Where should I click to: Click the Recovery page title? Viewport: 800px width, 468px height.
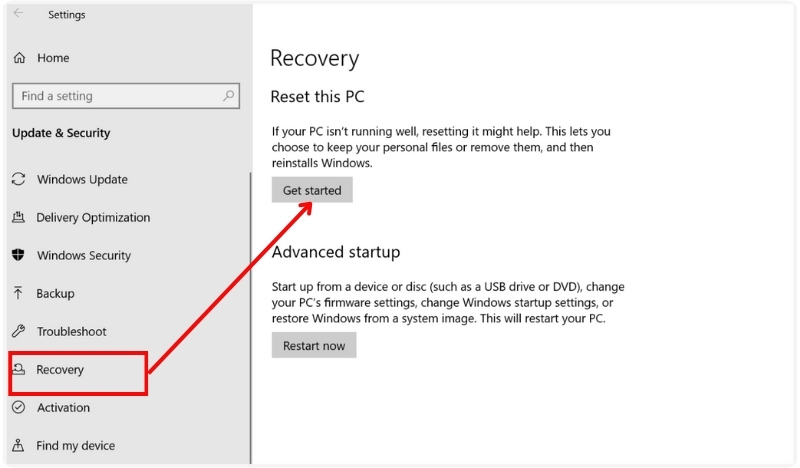[x=314, y=58]
